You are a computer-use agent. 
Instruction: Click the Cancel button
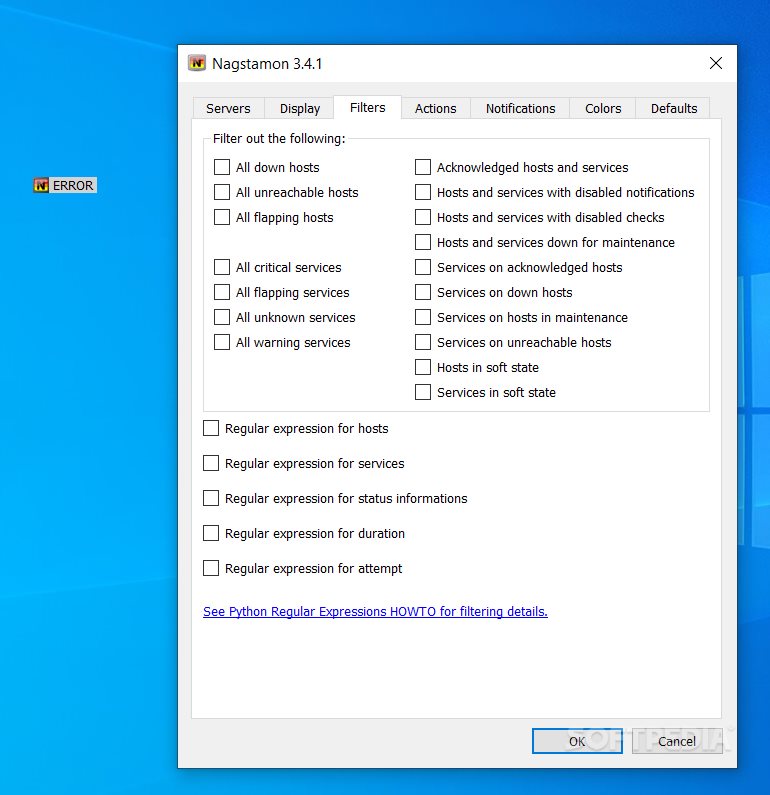coord(677,741)
